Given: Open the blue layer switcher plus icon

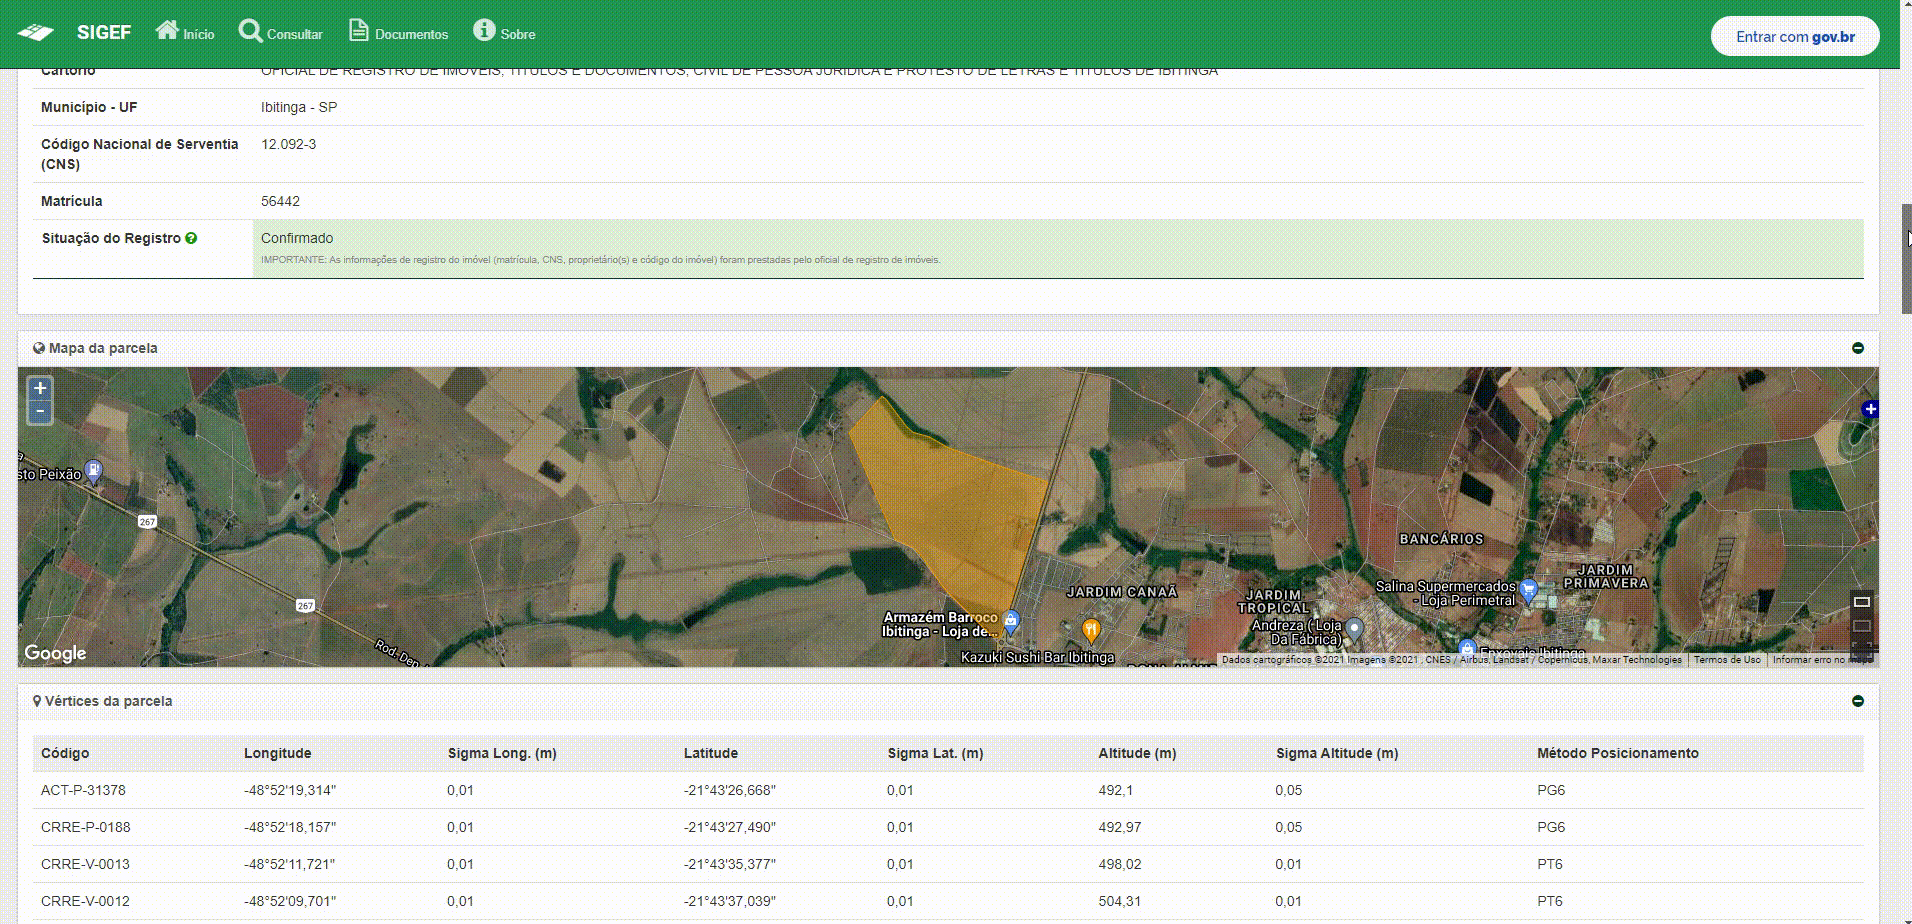Looking at the screenshot, I should tap(1869, 409).
